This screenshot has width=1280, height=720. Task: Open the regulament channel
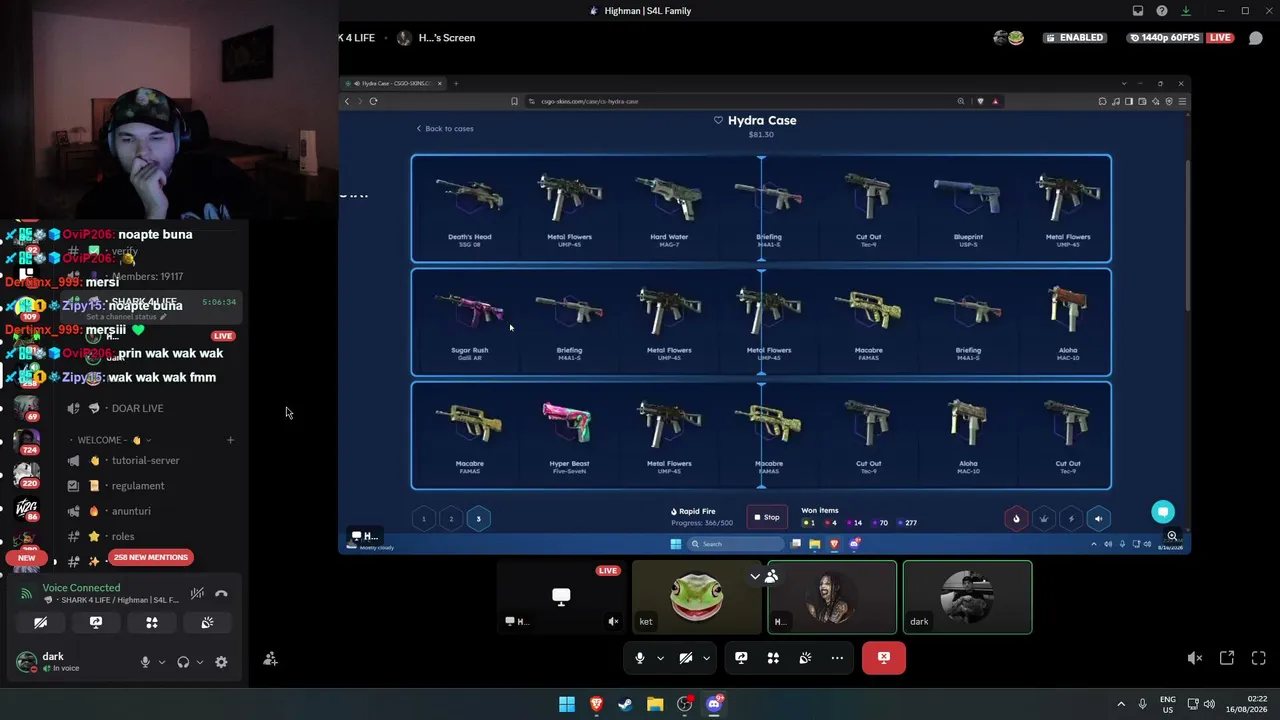(x=138, y=486)
